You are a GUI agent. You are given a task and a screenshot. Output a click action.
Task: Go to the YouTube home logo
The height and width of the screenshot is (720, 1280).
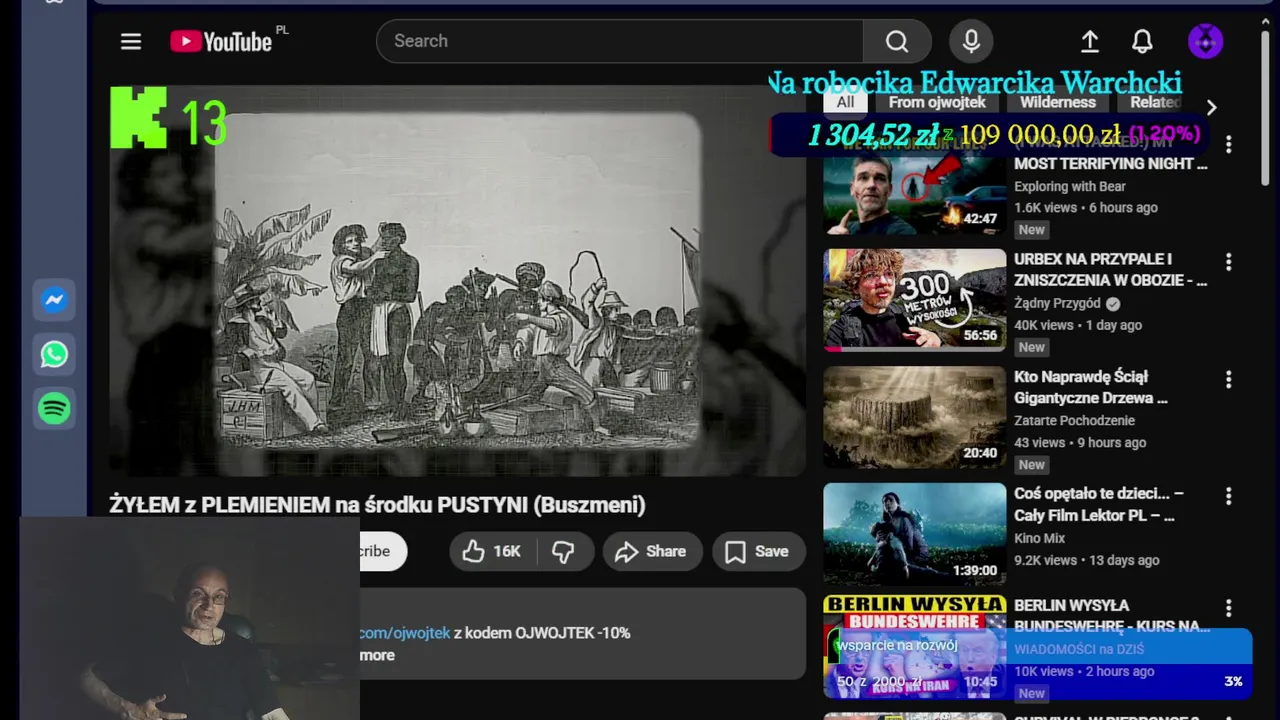[221, 41]
